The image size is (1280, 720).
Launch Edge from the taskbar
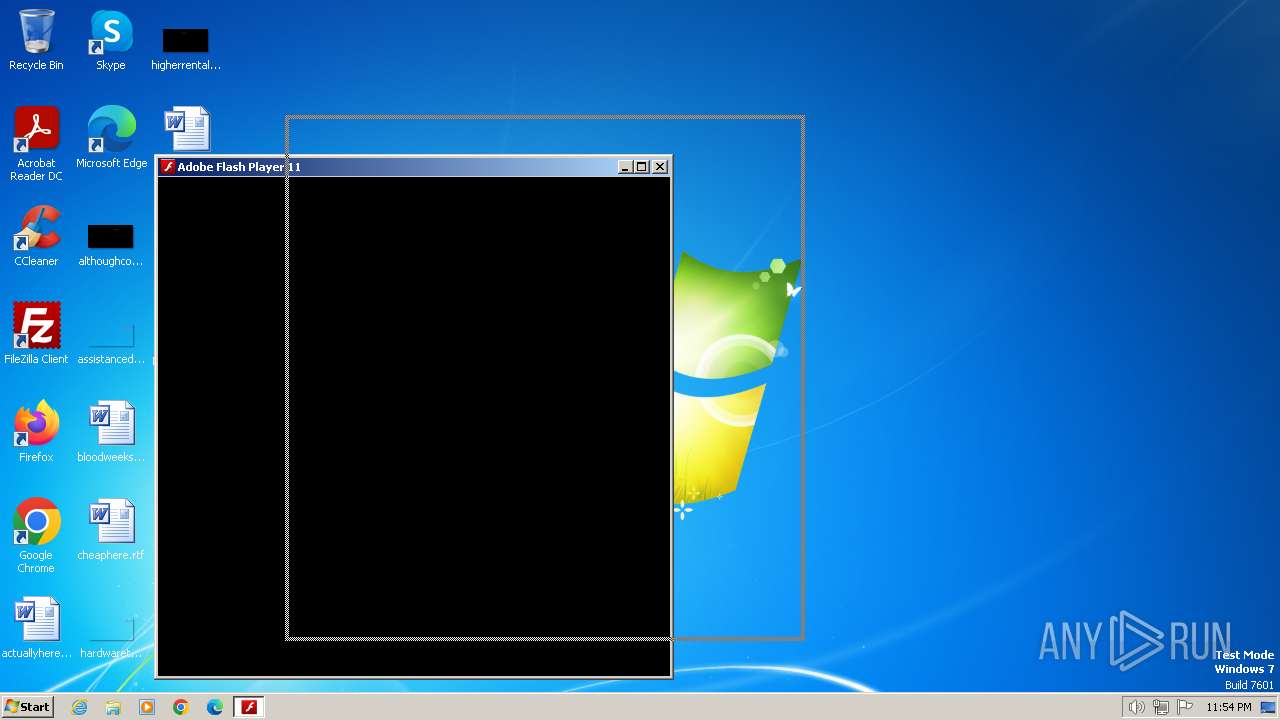215,707
